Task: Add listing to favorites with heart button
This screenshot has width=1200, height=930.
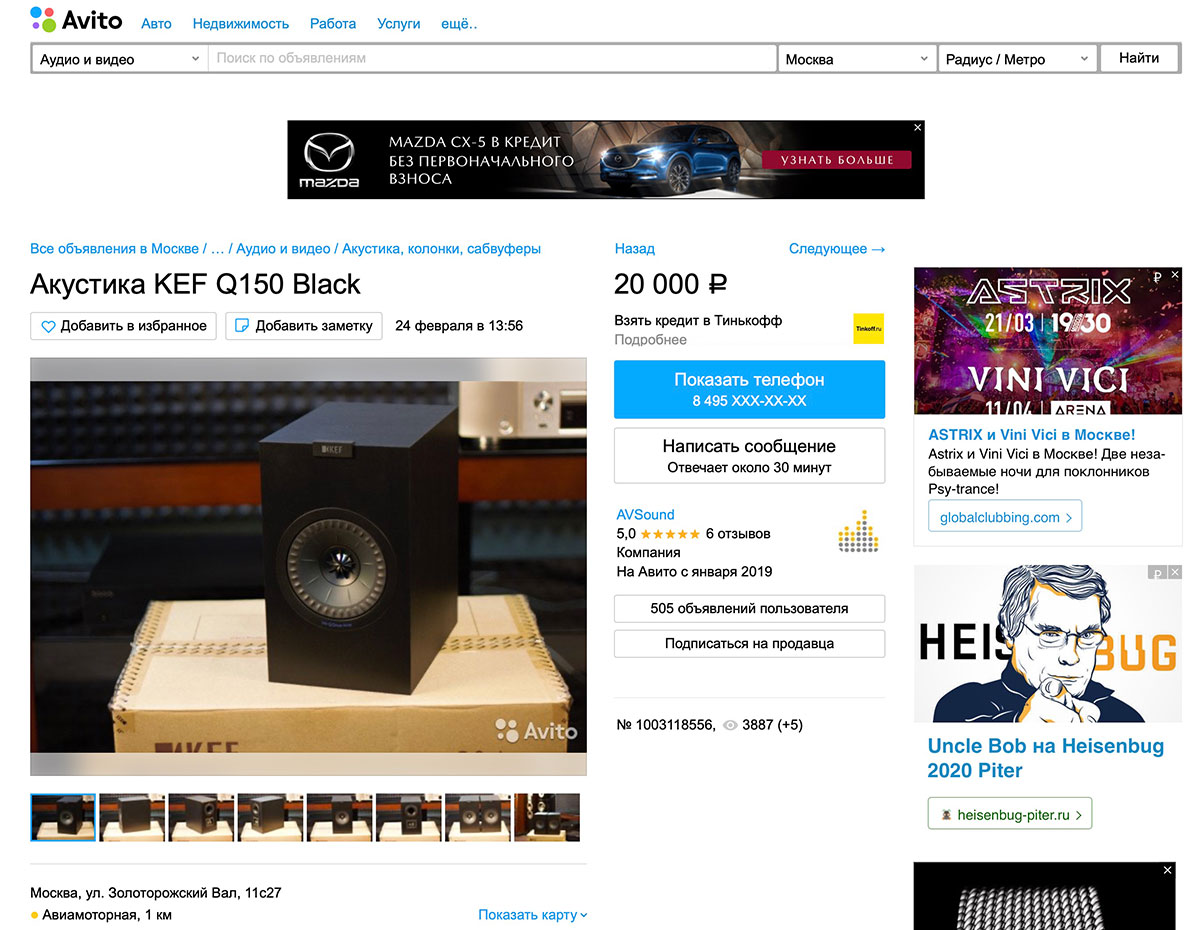Action: [x=124, y=326]
